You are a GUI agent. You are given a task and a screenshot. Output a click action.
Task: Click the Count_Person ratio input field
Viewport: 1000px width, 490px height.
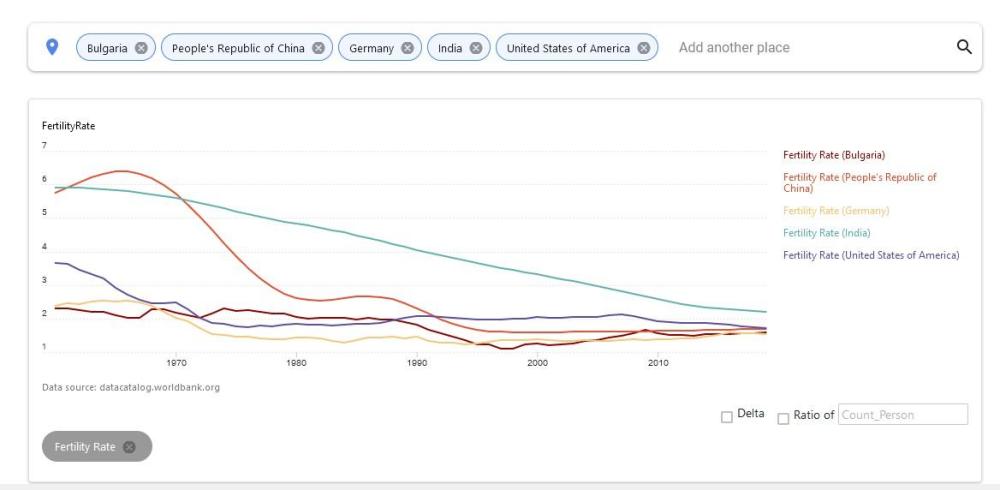point(903,414)
